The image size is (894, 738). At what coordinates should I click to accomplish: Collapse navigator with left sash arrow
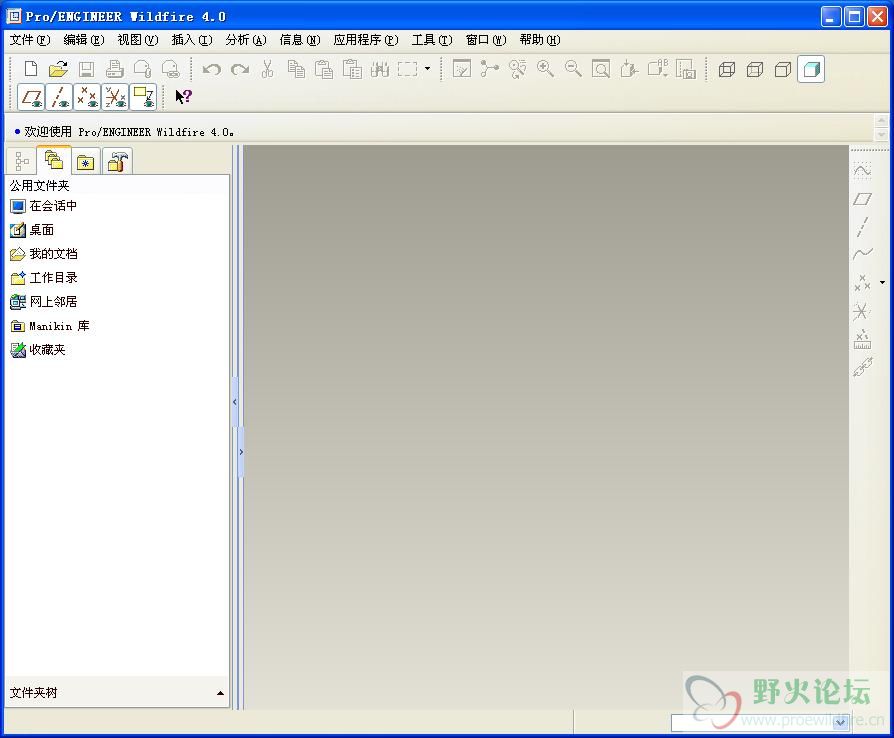pyautogui.click(x=235, y=402)
